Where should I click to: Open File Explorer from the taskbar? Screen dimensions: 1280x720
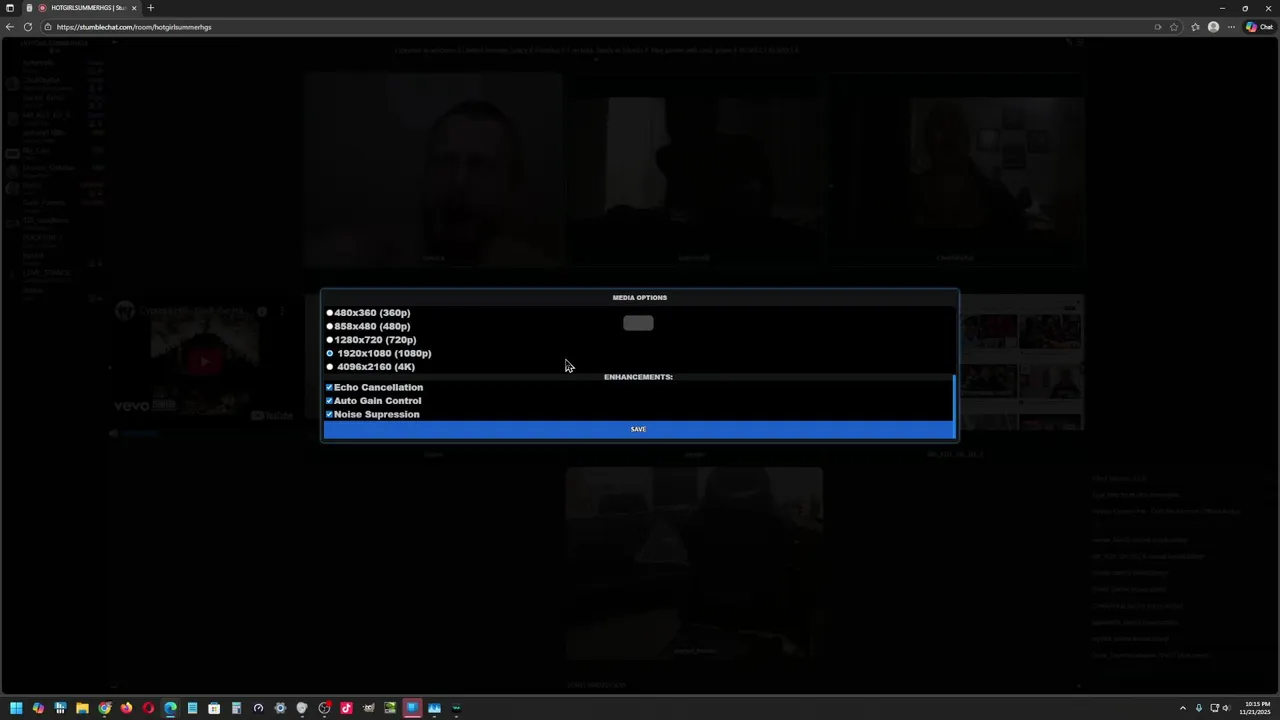click(82, 708)
